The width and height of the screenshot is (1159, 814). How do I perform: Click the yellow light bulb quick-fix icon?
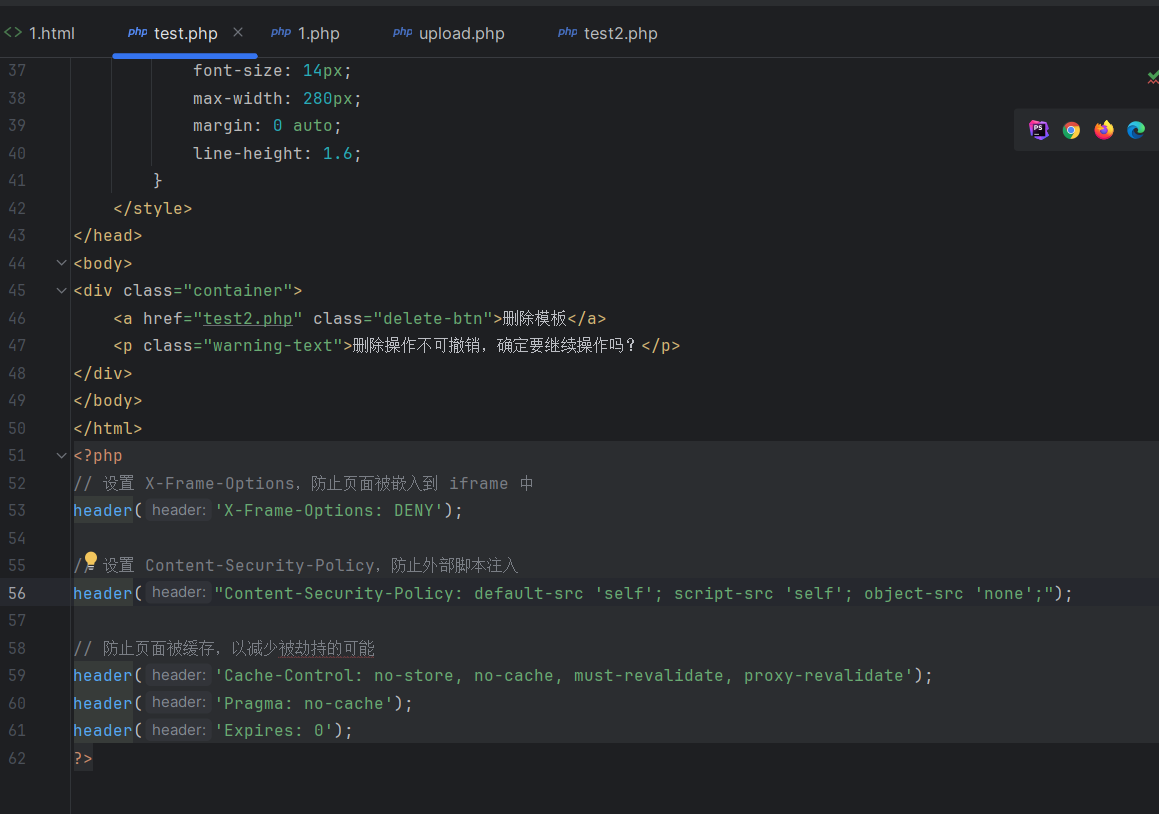[90, 560]
